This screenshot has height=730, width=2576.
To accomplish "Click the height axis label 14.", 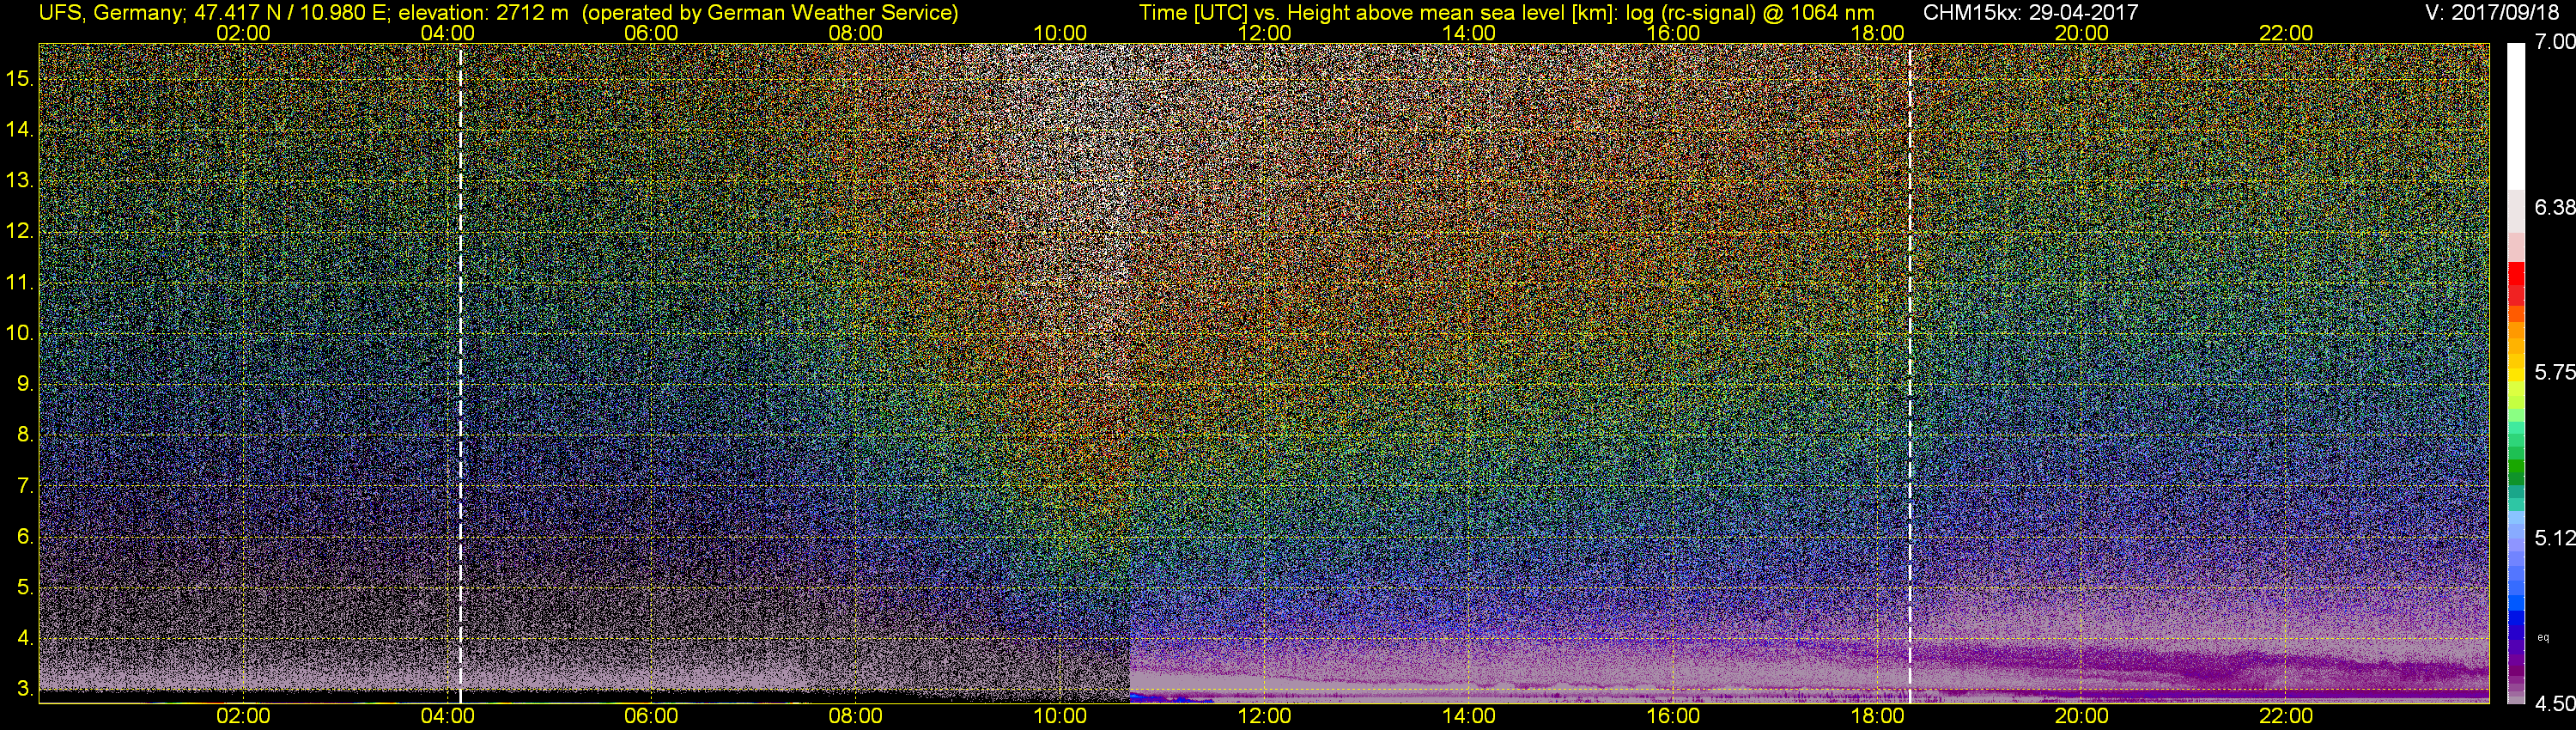I will coord(19,129).
